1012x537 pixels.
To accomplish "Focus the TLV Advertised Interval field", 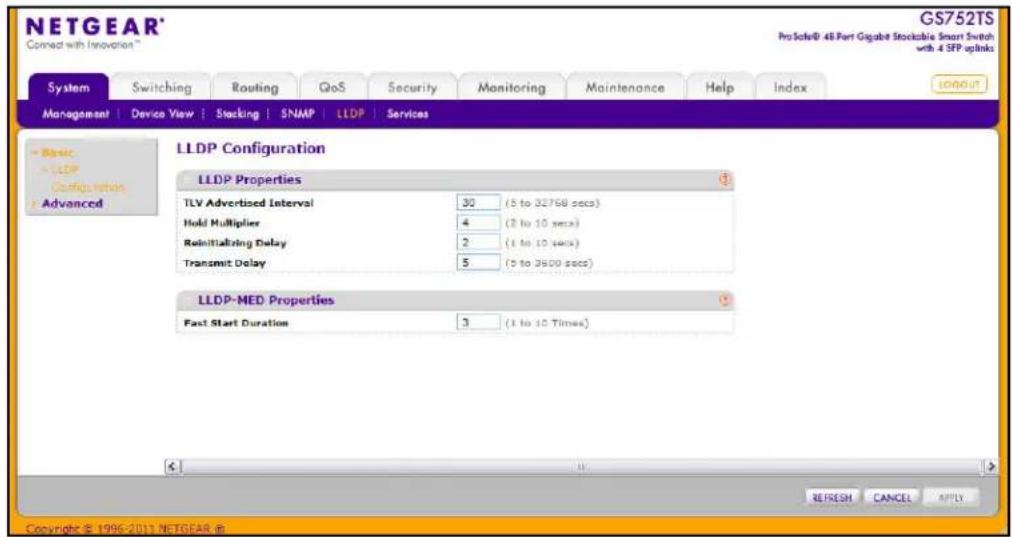I will [478, 203].
